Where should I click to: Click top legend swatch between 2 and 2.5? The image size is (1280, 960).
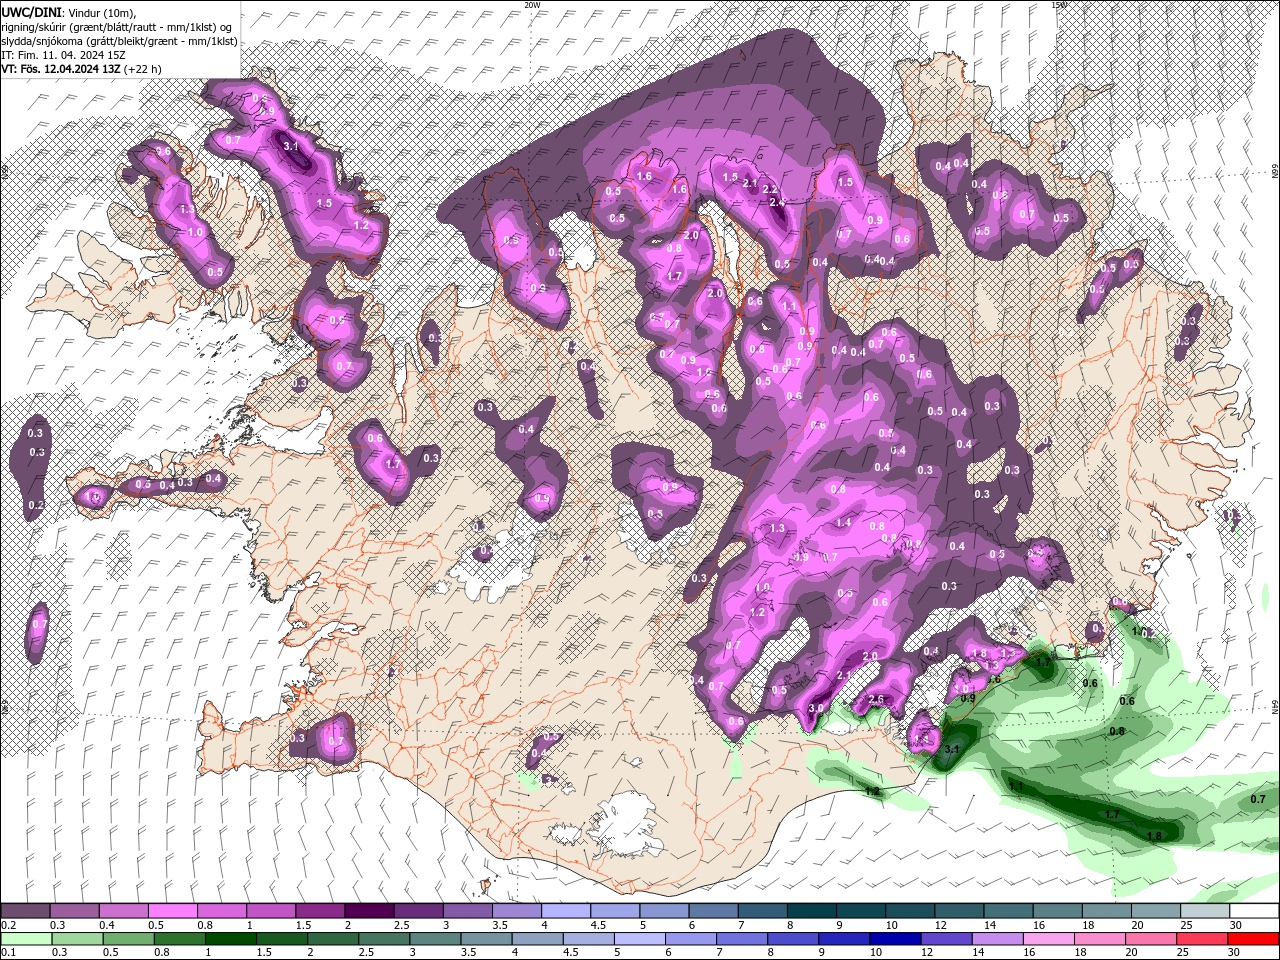(x=368, y=911)
